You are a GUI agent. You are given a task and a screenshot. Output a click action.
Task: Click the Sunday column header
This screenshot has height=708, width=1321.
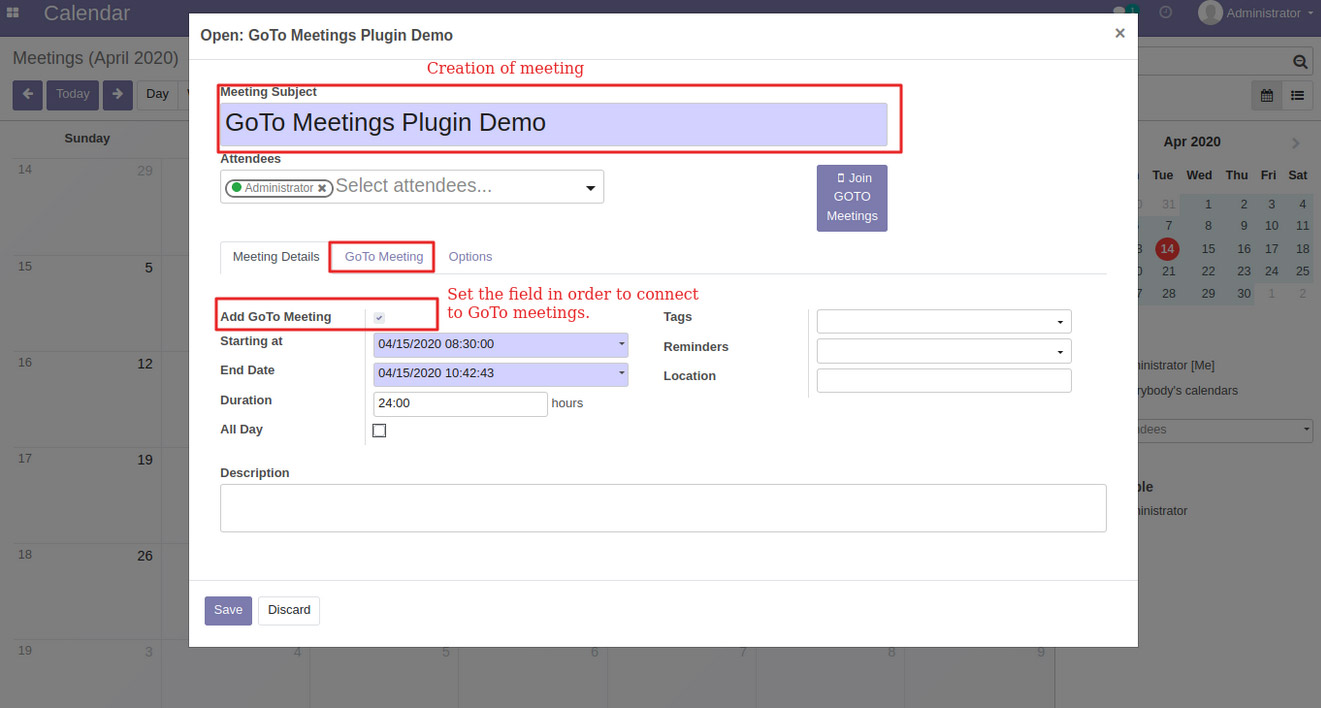pyautogui.click(x=87, y=138)
